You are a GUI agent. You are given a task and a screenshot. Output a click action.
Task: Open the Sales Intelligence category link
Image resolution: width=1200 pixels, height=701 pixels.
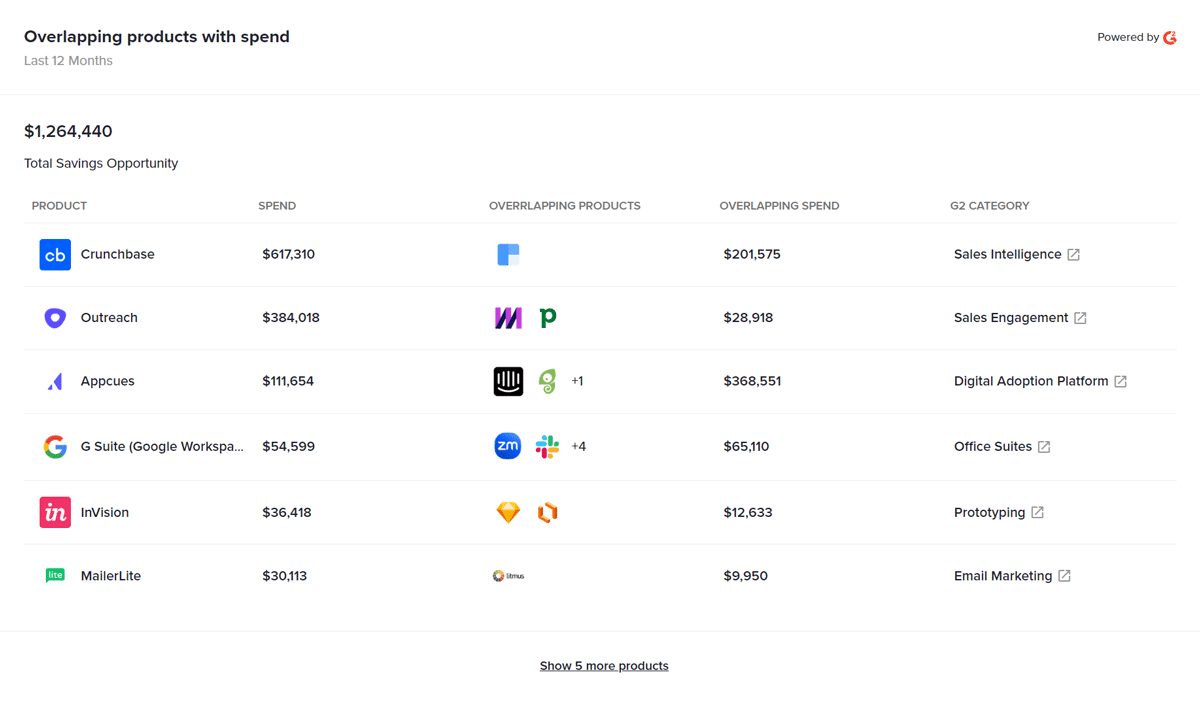(x=1007, y=254)
